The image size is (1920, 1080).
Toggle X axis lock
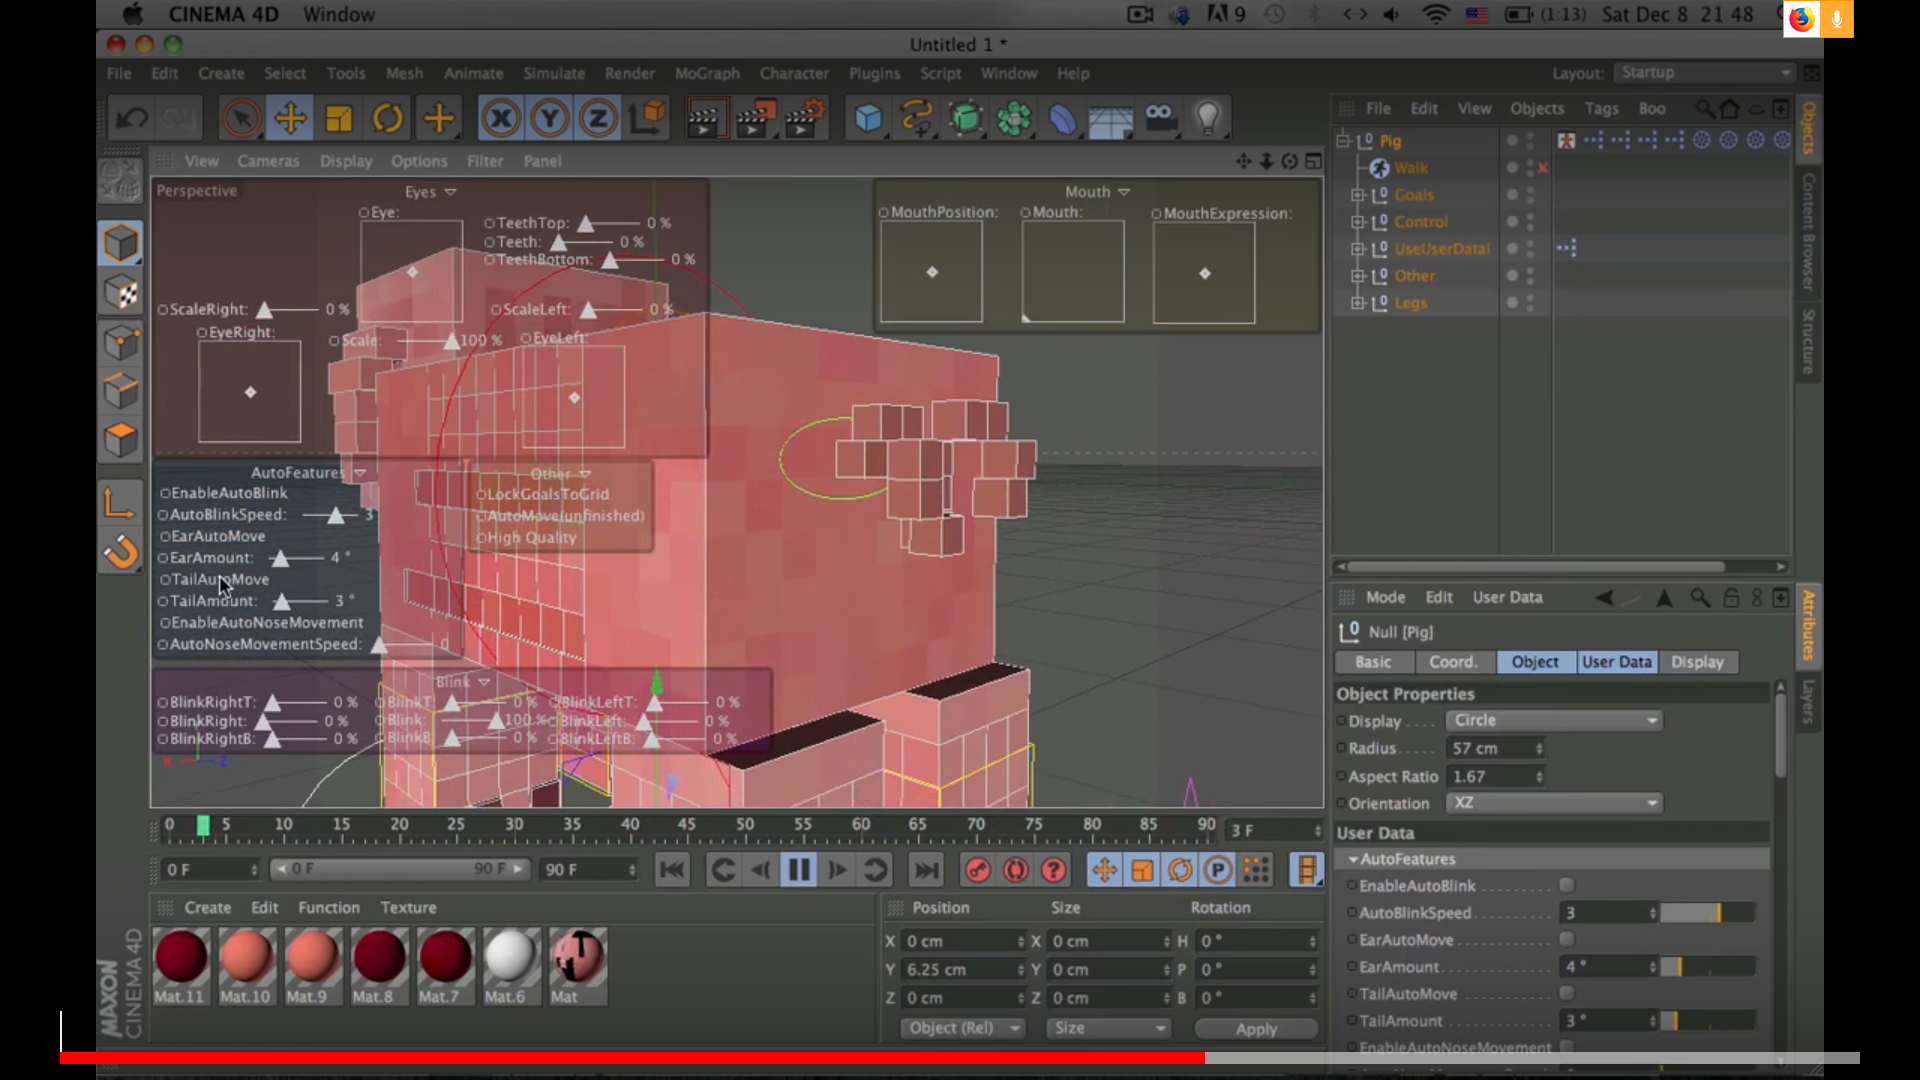pos(501,118)
